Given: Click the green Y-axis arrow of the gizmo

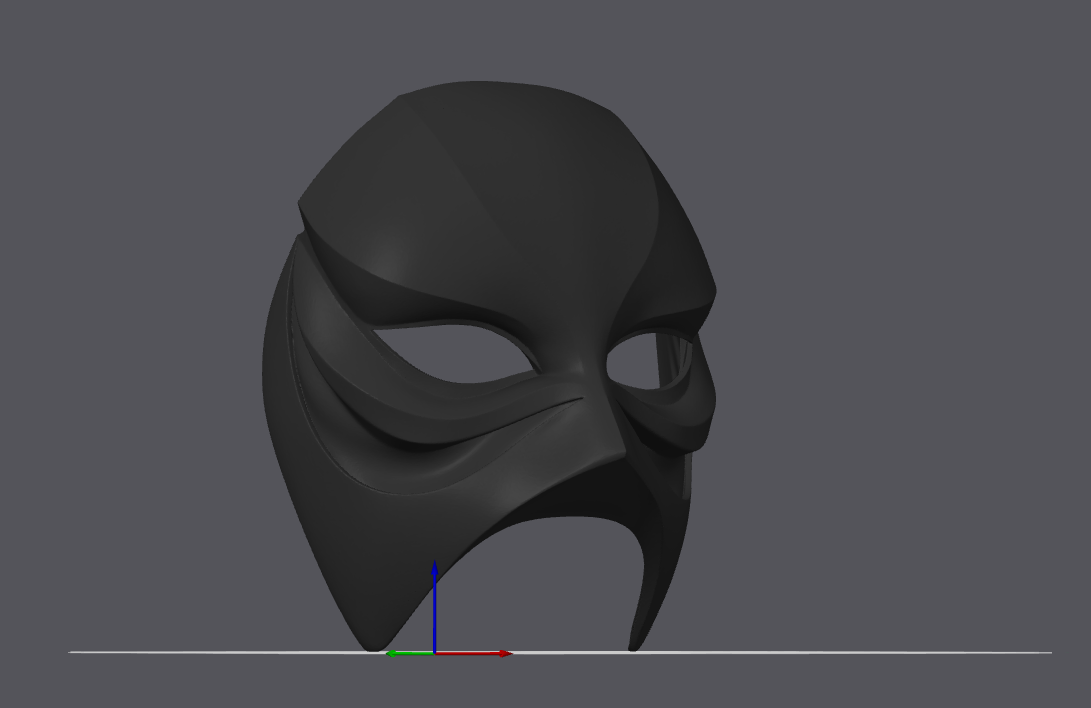Looking at the screenshot, I should click(x=409, y=654).
